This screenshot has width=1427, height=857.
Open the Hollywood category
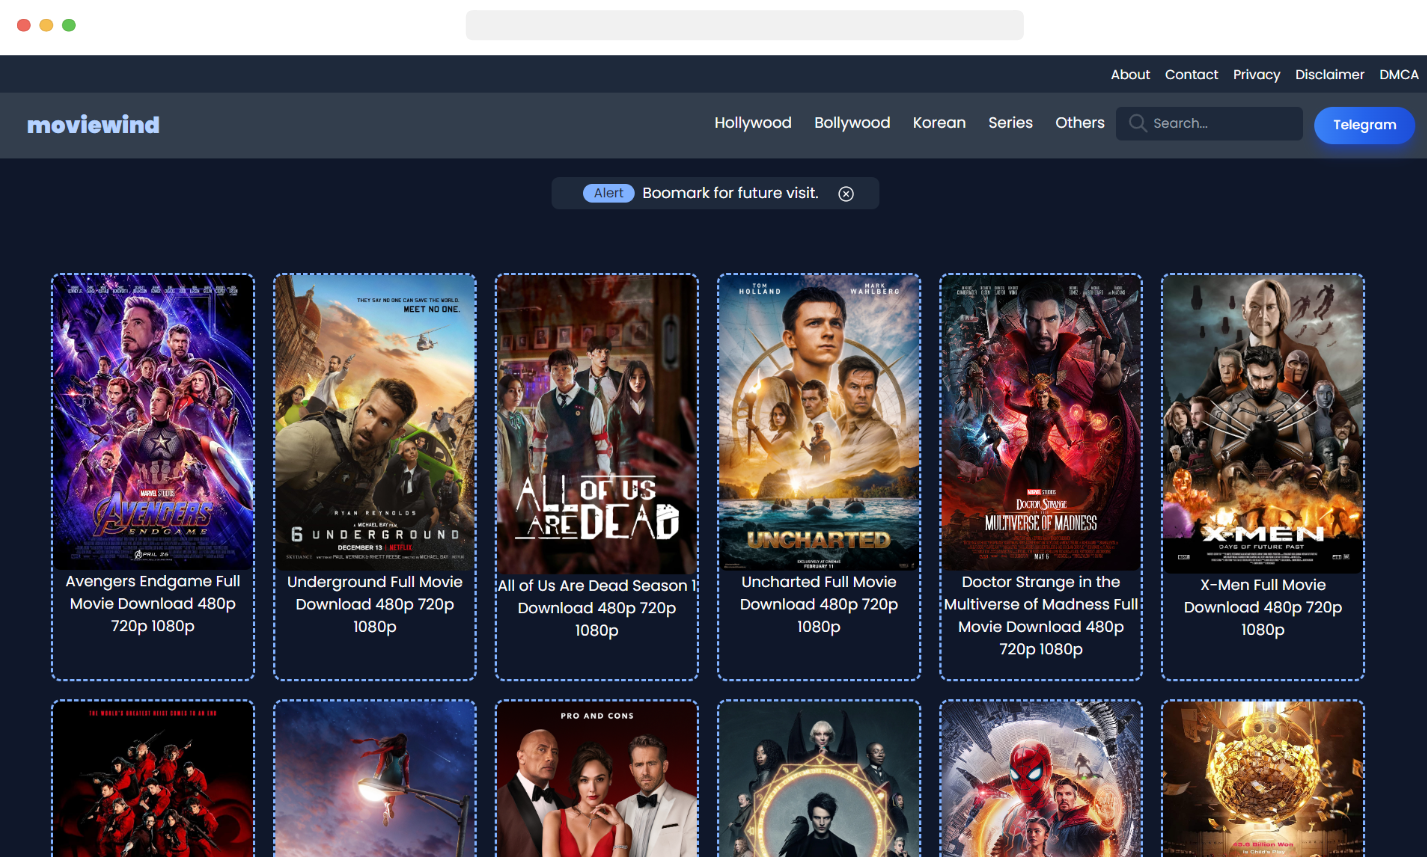point(753,123)
